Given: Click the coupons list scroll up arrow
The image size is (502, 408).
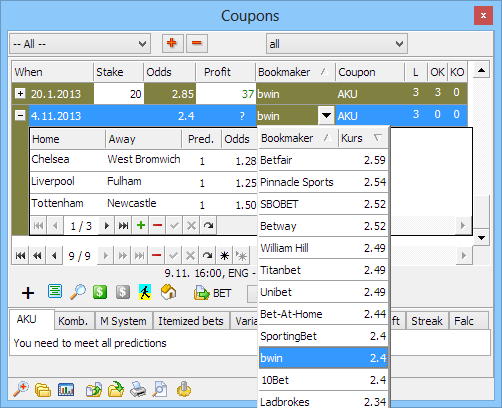Looking at the screenshot, I should coord(481,70).
